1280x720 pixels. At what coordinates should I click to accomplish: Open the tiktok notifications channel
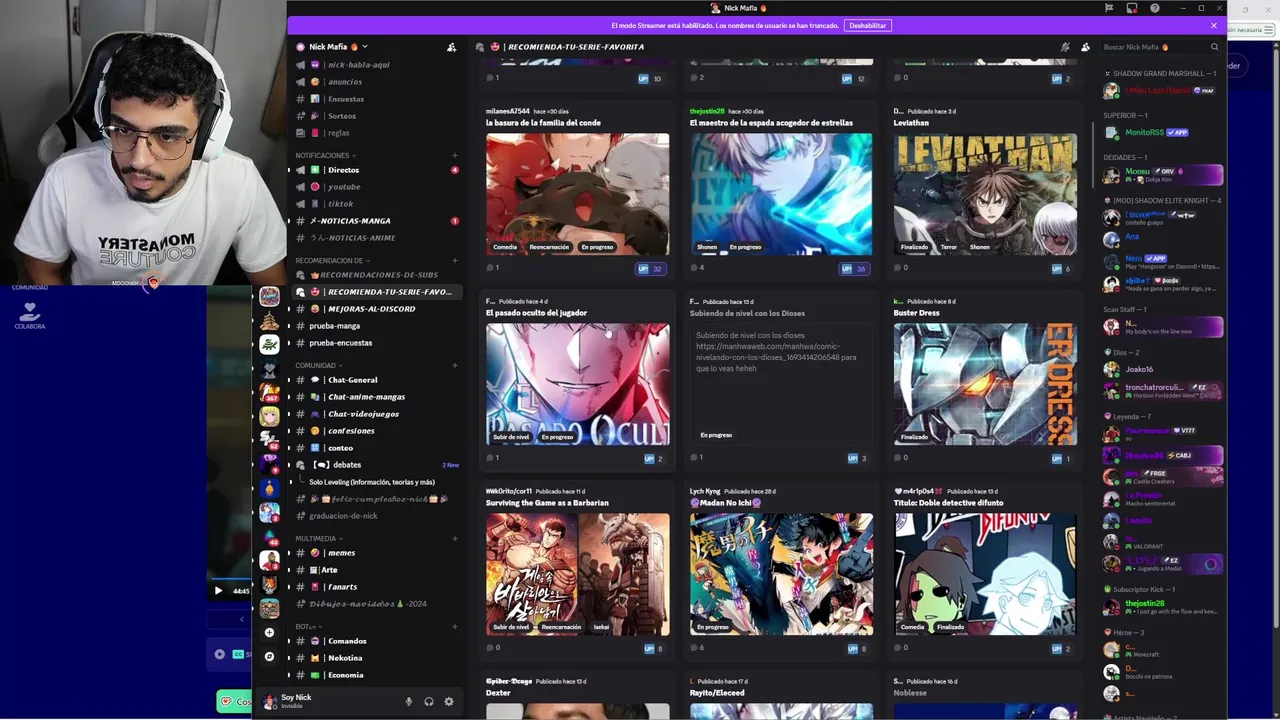pos(375,204)
